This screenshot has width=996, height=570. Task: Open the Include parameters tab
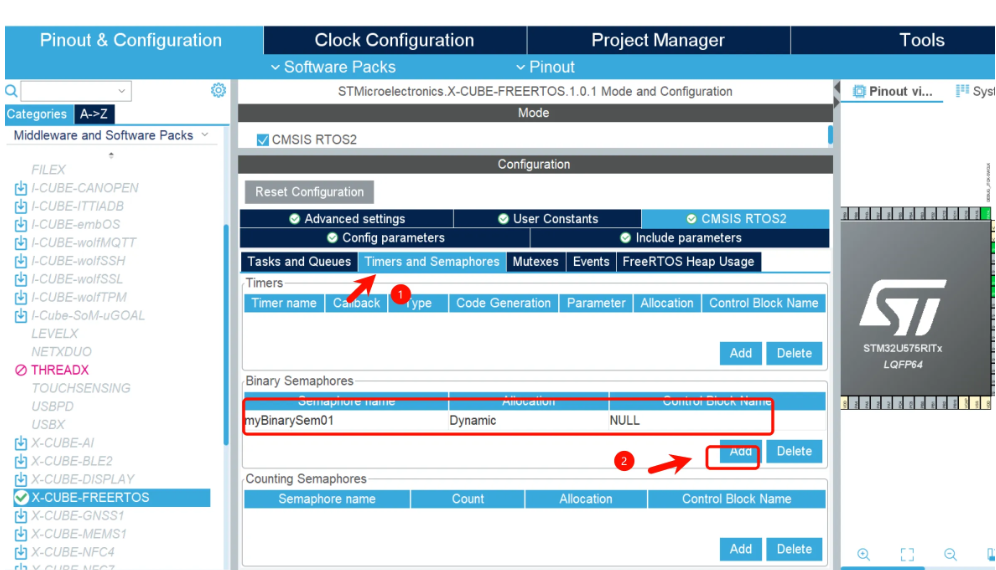point(680,238)
